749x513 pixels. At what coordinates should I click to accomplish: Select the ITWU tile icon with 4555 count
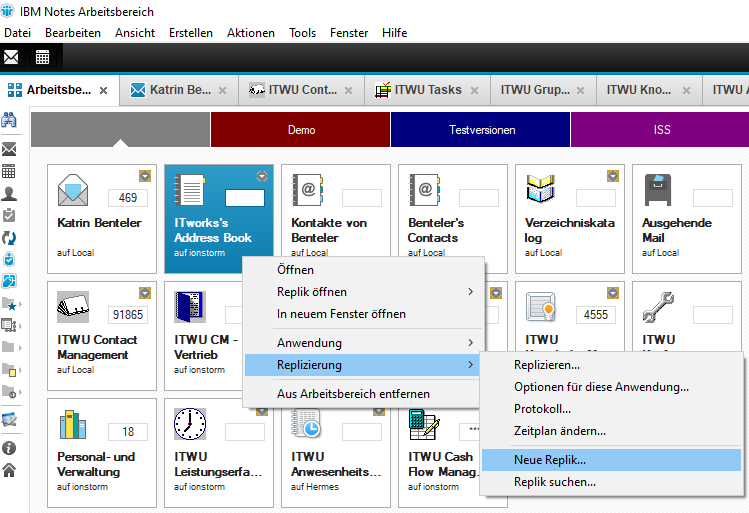[x=541, y=307]
